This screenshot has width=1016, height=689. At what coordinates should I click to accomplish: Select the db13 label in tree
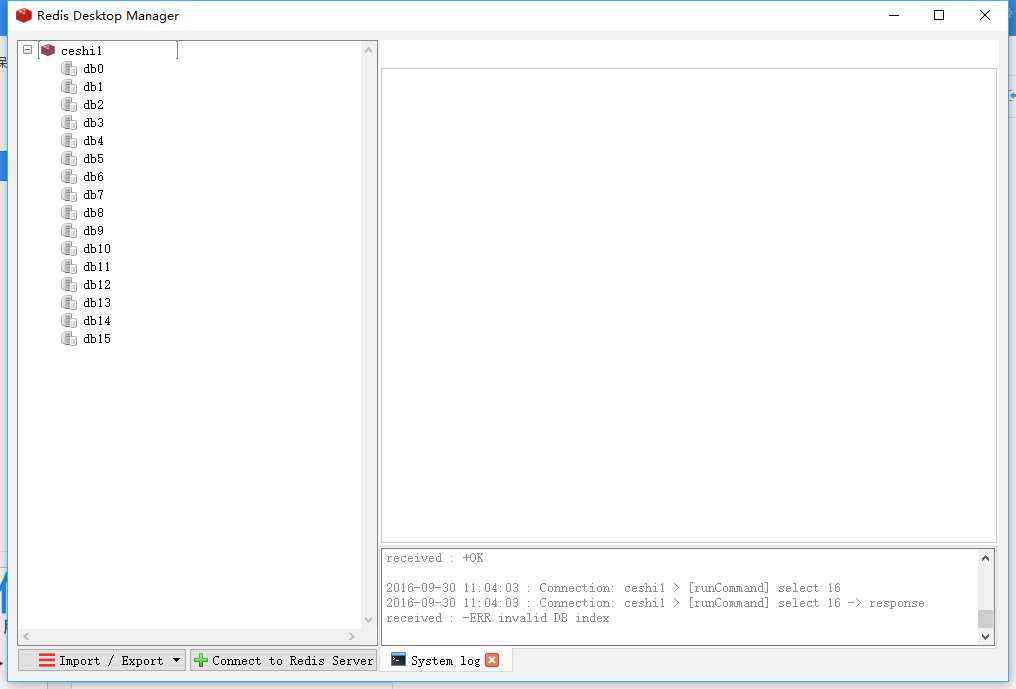97,303
